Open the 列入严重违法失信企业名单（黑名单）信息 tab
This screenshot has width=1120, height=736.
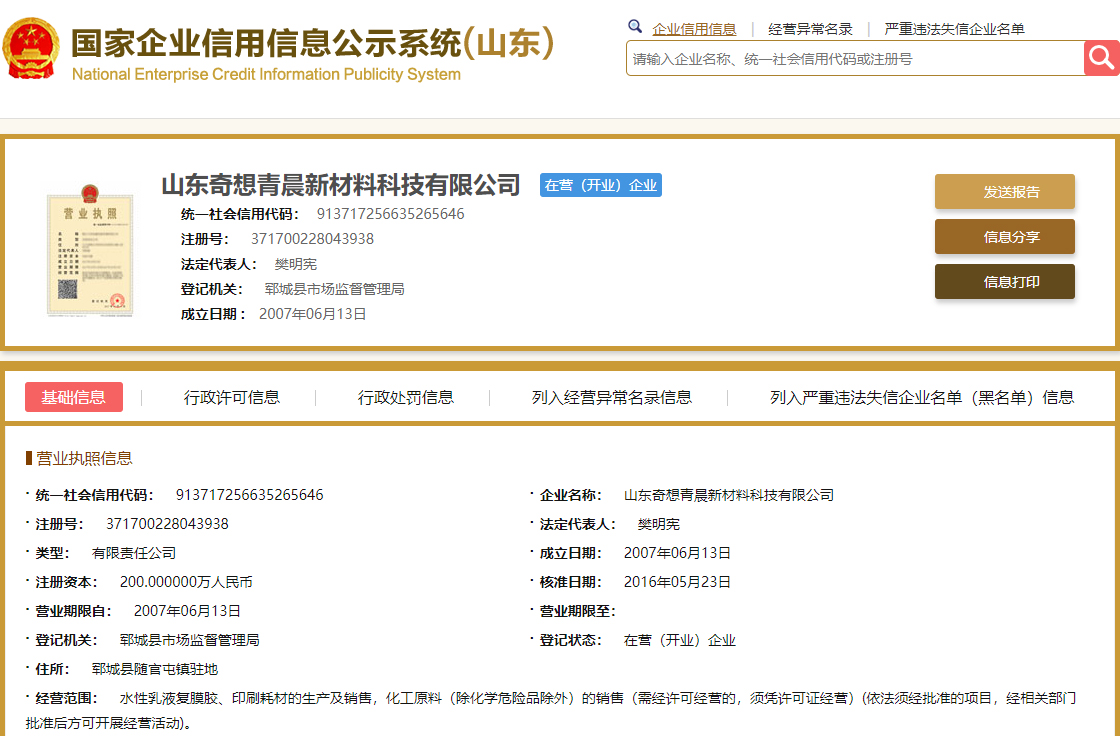point(921,397)
